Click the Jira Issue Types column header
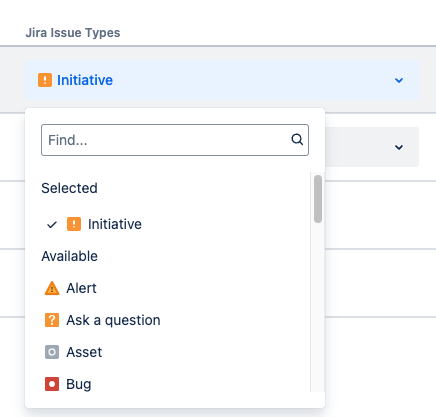 (73, 33)
